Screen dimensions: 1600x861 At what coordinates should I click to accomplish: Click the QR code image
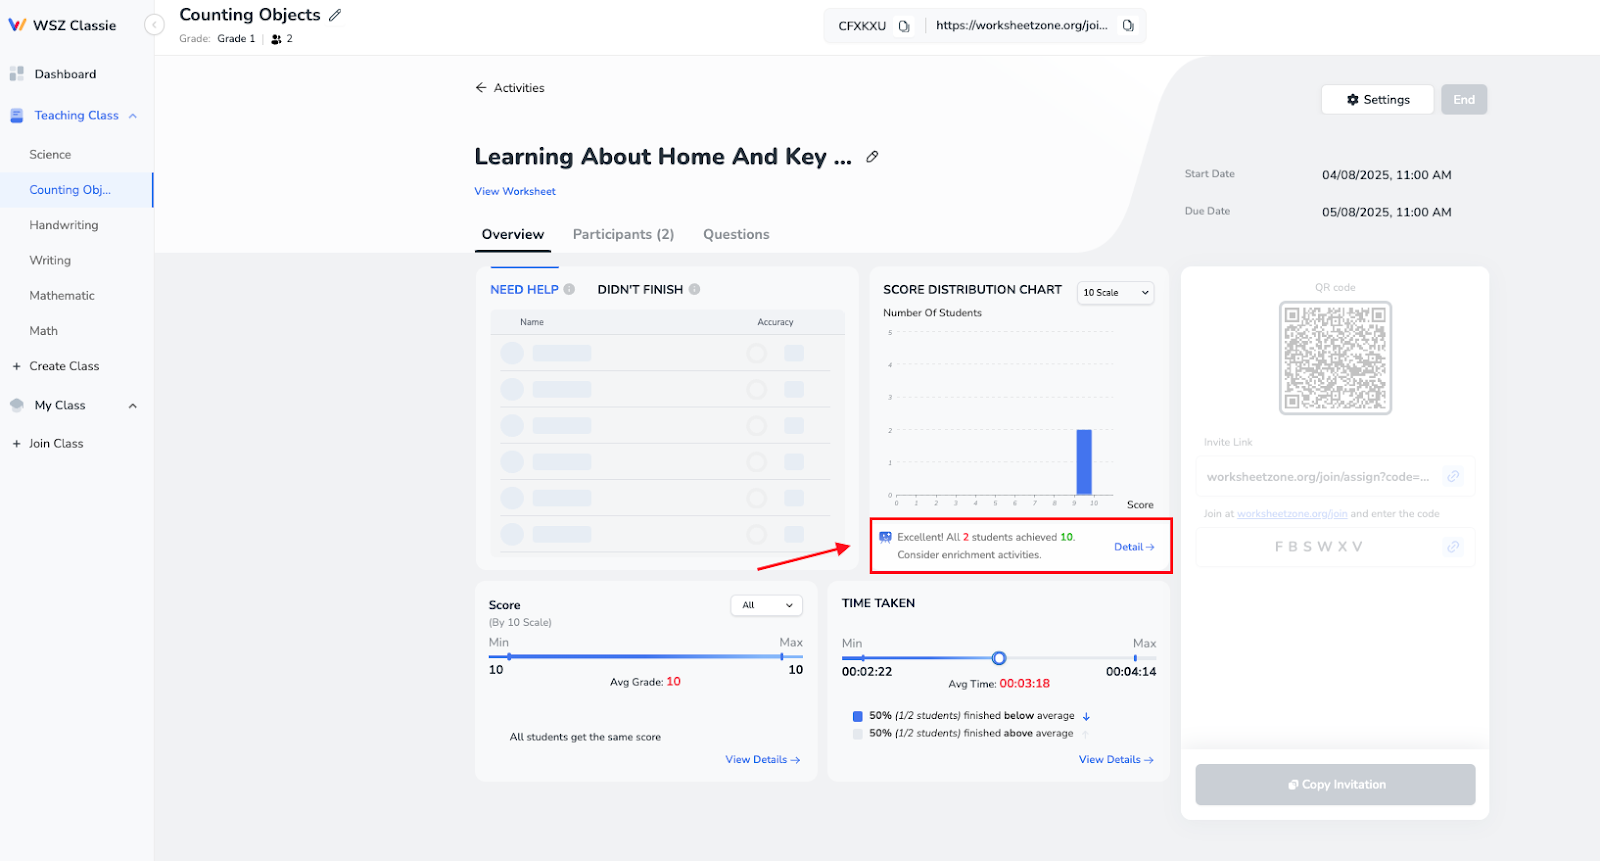point(1335,358)
